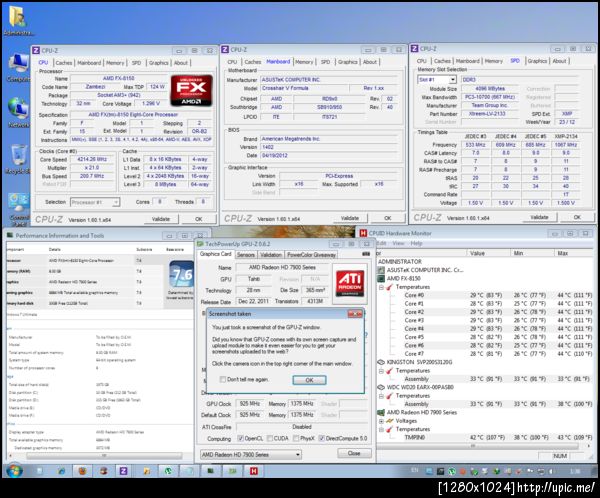
Task: Toggle the PhysX checkbox in GPU-Z
Action: 296,438
